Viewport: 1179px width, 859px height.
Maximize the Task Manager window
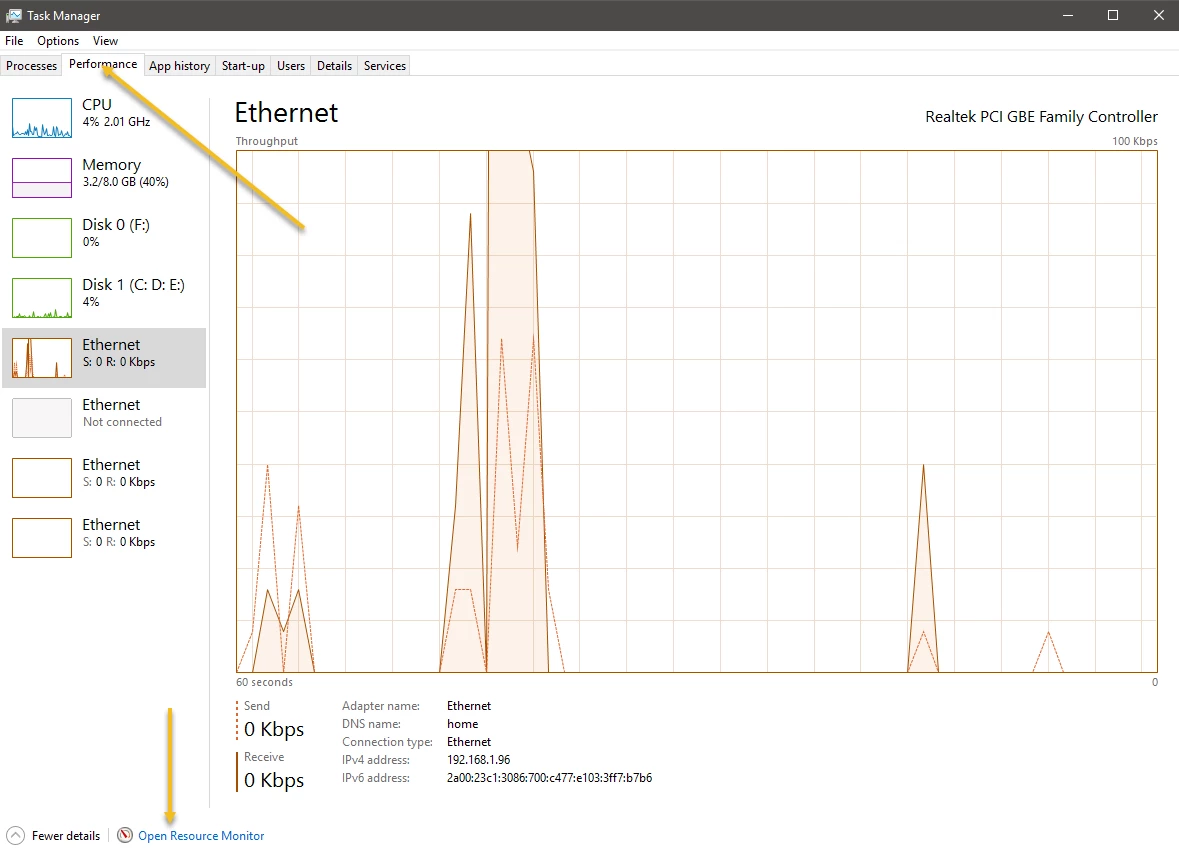point(1113,15)
